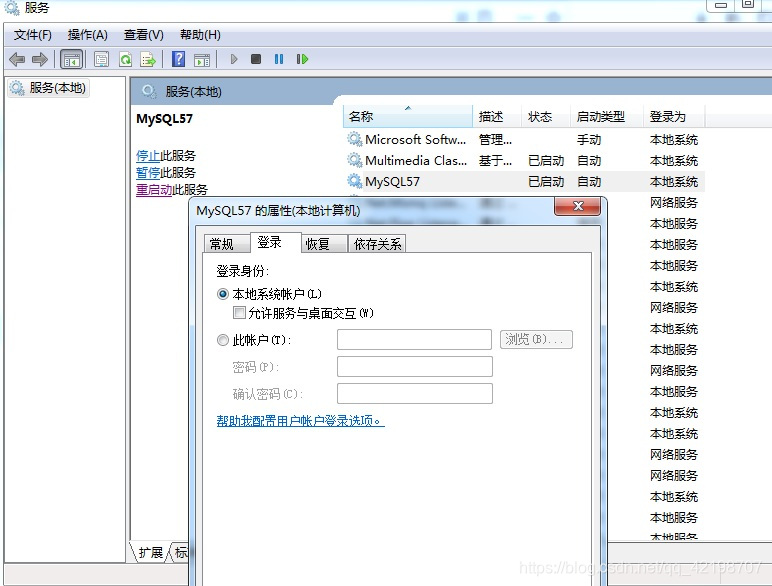Image resolution: width=772 pixels, height=586 pixels.
Task: Click the Forward arrow toolbar icon
Action: point(39,60)
